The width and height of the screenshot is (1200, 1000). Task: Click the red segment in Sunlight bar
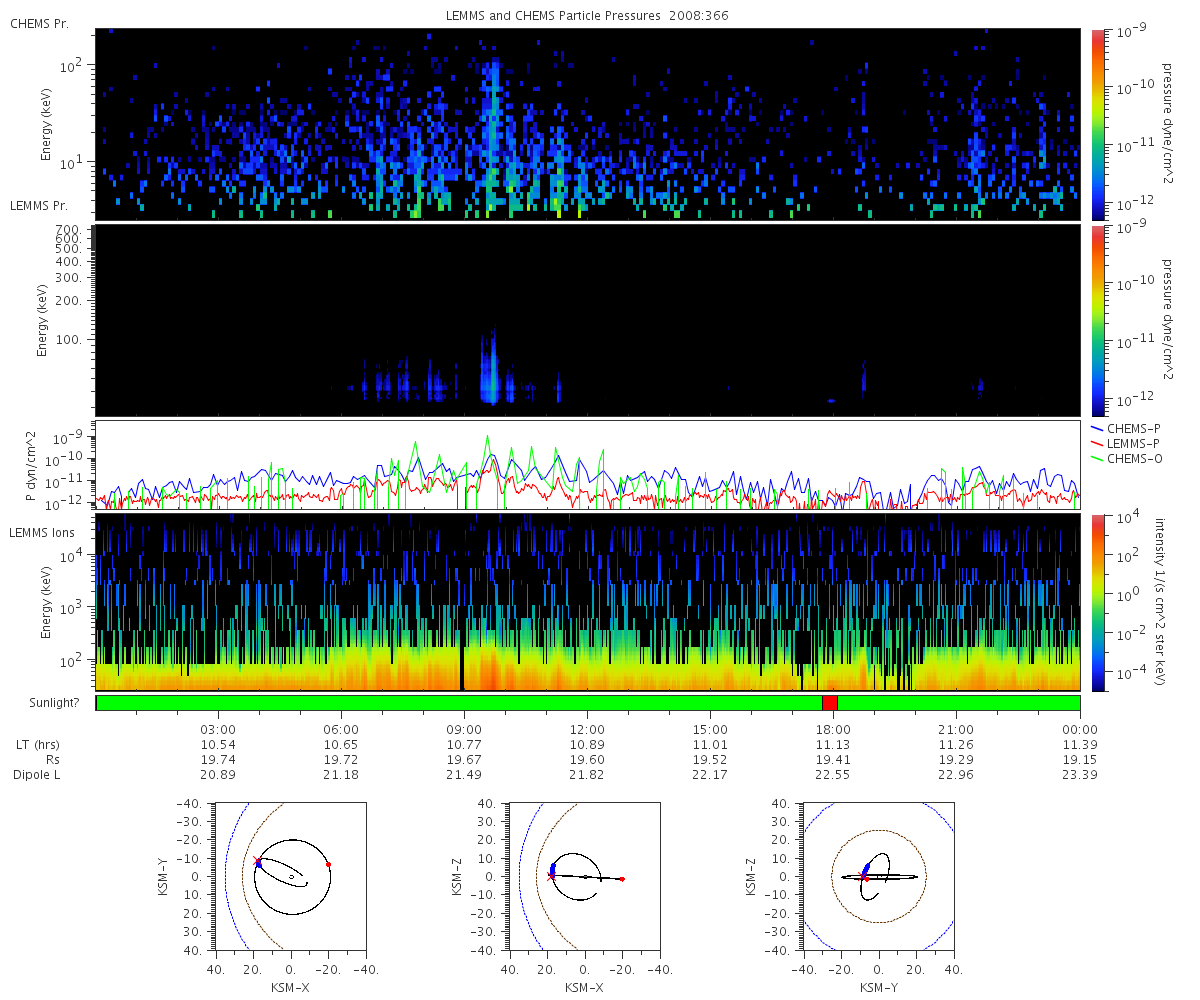pyautogui.click(x=829, y=703)
